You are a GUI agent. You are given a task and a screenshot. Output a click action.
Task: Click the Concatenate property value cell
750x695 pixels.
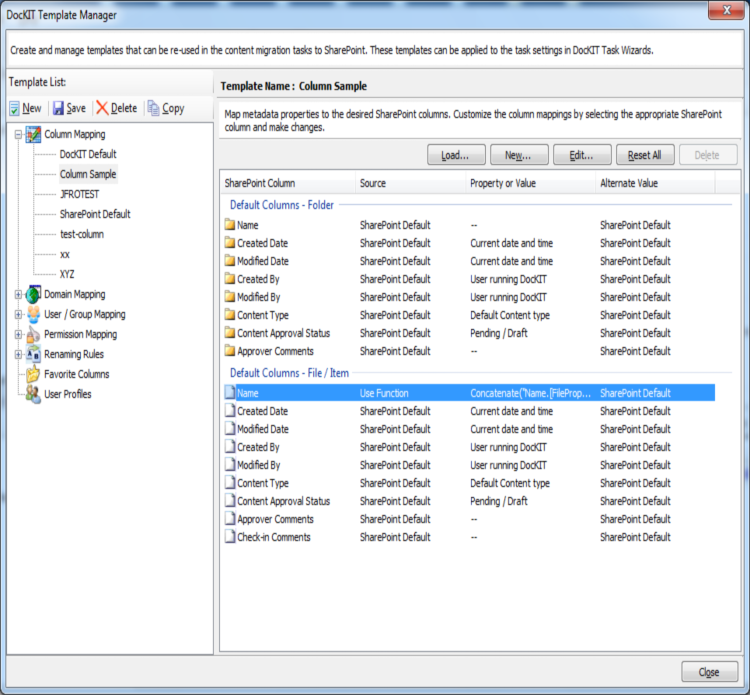point(530,393)
